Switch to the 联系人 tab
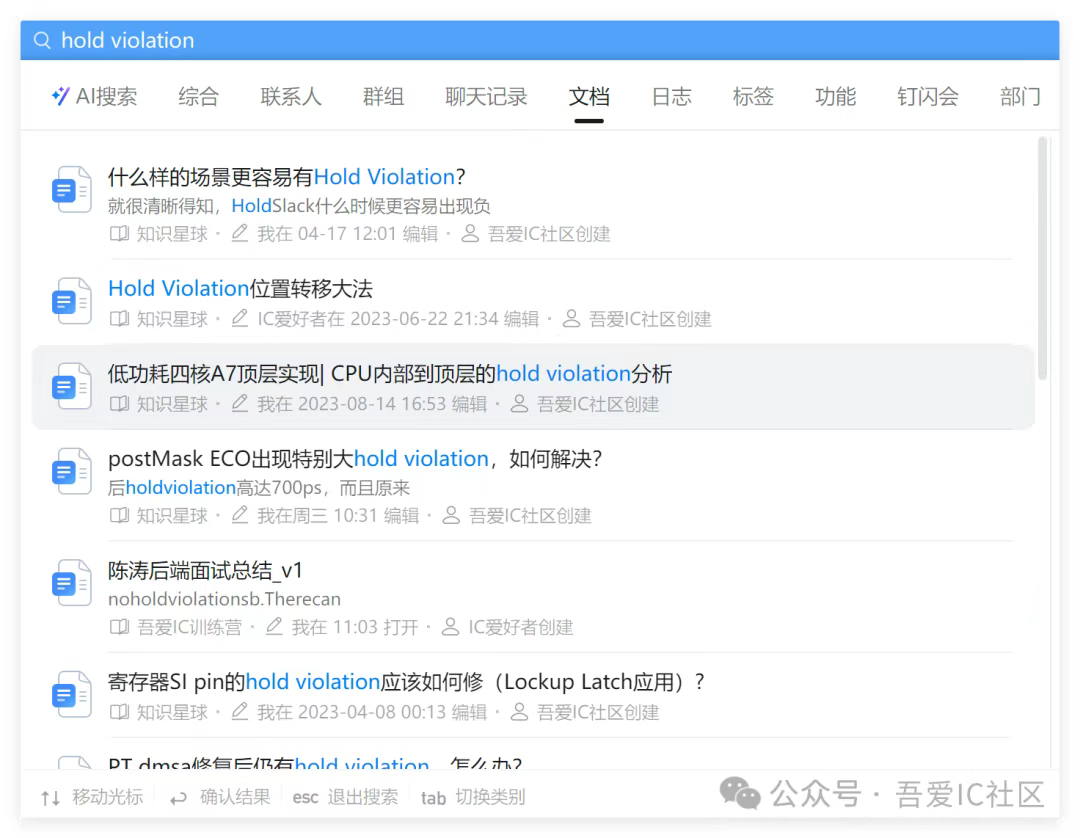 pyautogui.click(x=291, y=96)
